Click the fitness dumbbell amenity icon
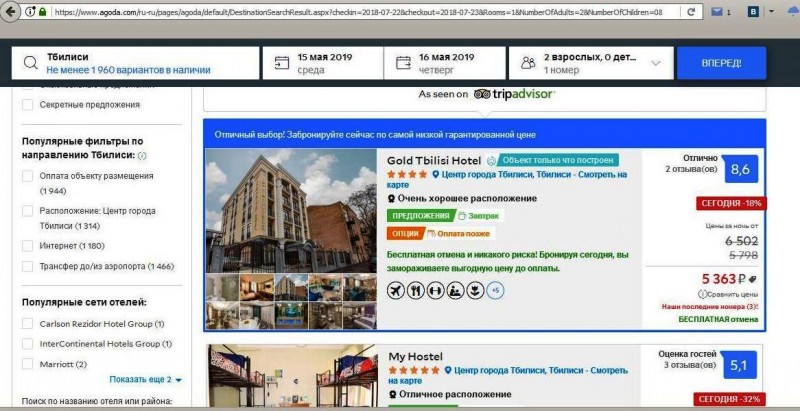 (436, 291)
